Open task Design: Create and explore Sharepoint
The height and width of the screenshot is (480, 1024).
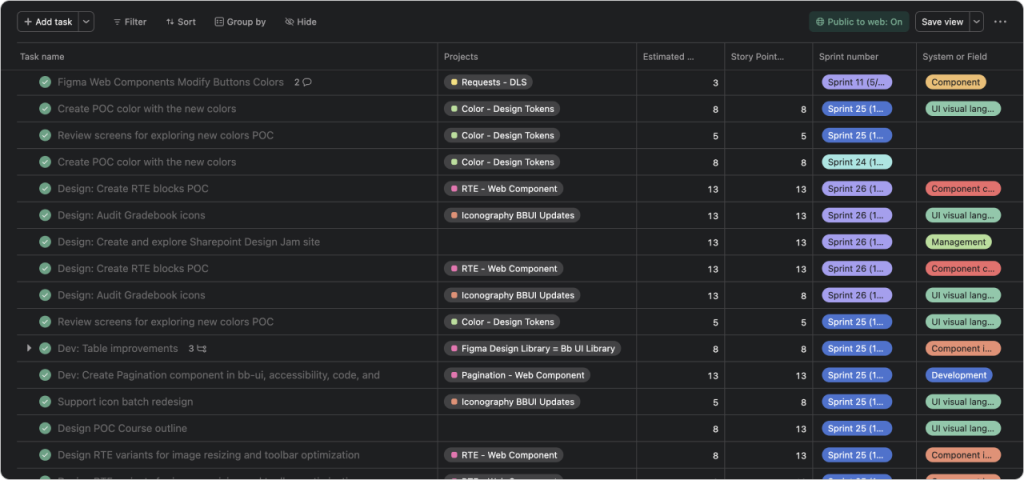click(x=188, y=242)
